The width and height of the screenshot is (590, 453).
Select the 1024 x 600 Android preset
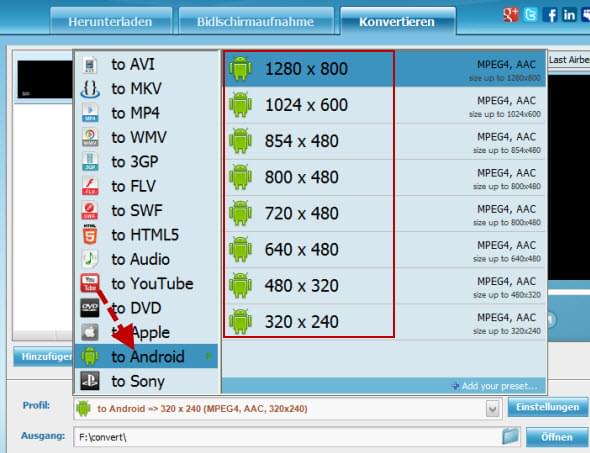coord(385,105)
